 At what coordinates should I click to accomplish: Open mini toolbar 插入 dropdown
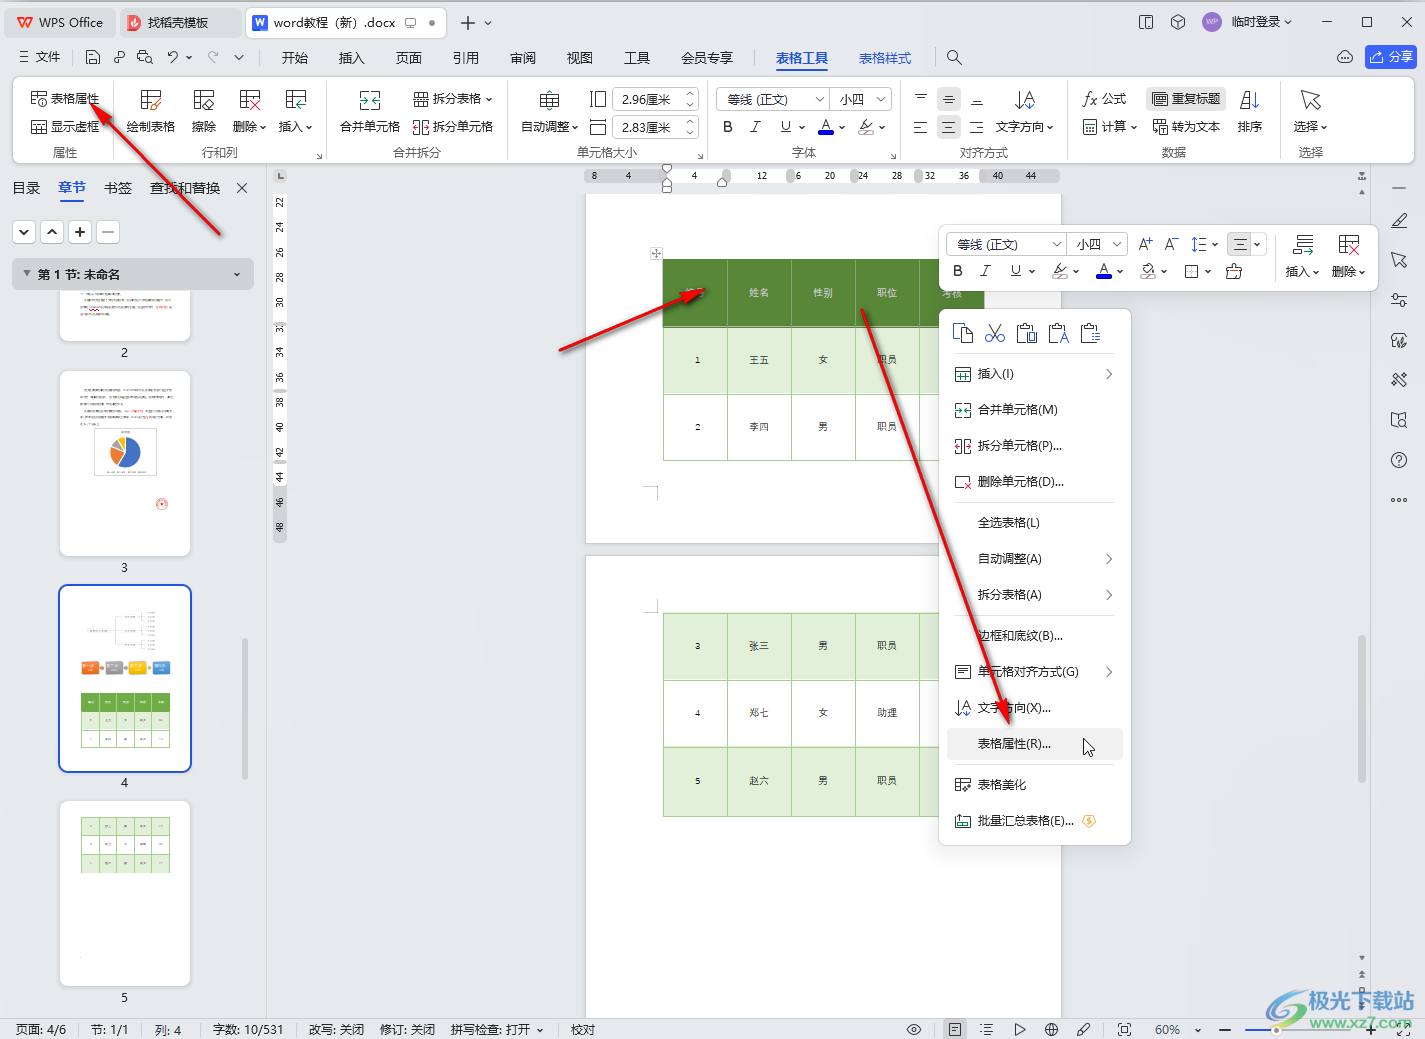tap(1302, 256)
